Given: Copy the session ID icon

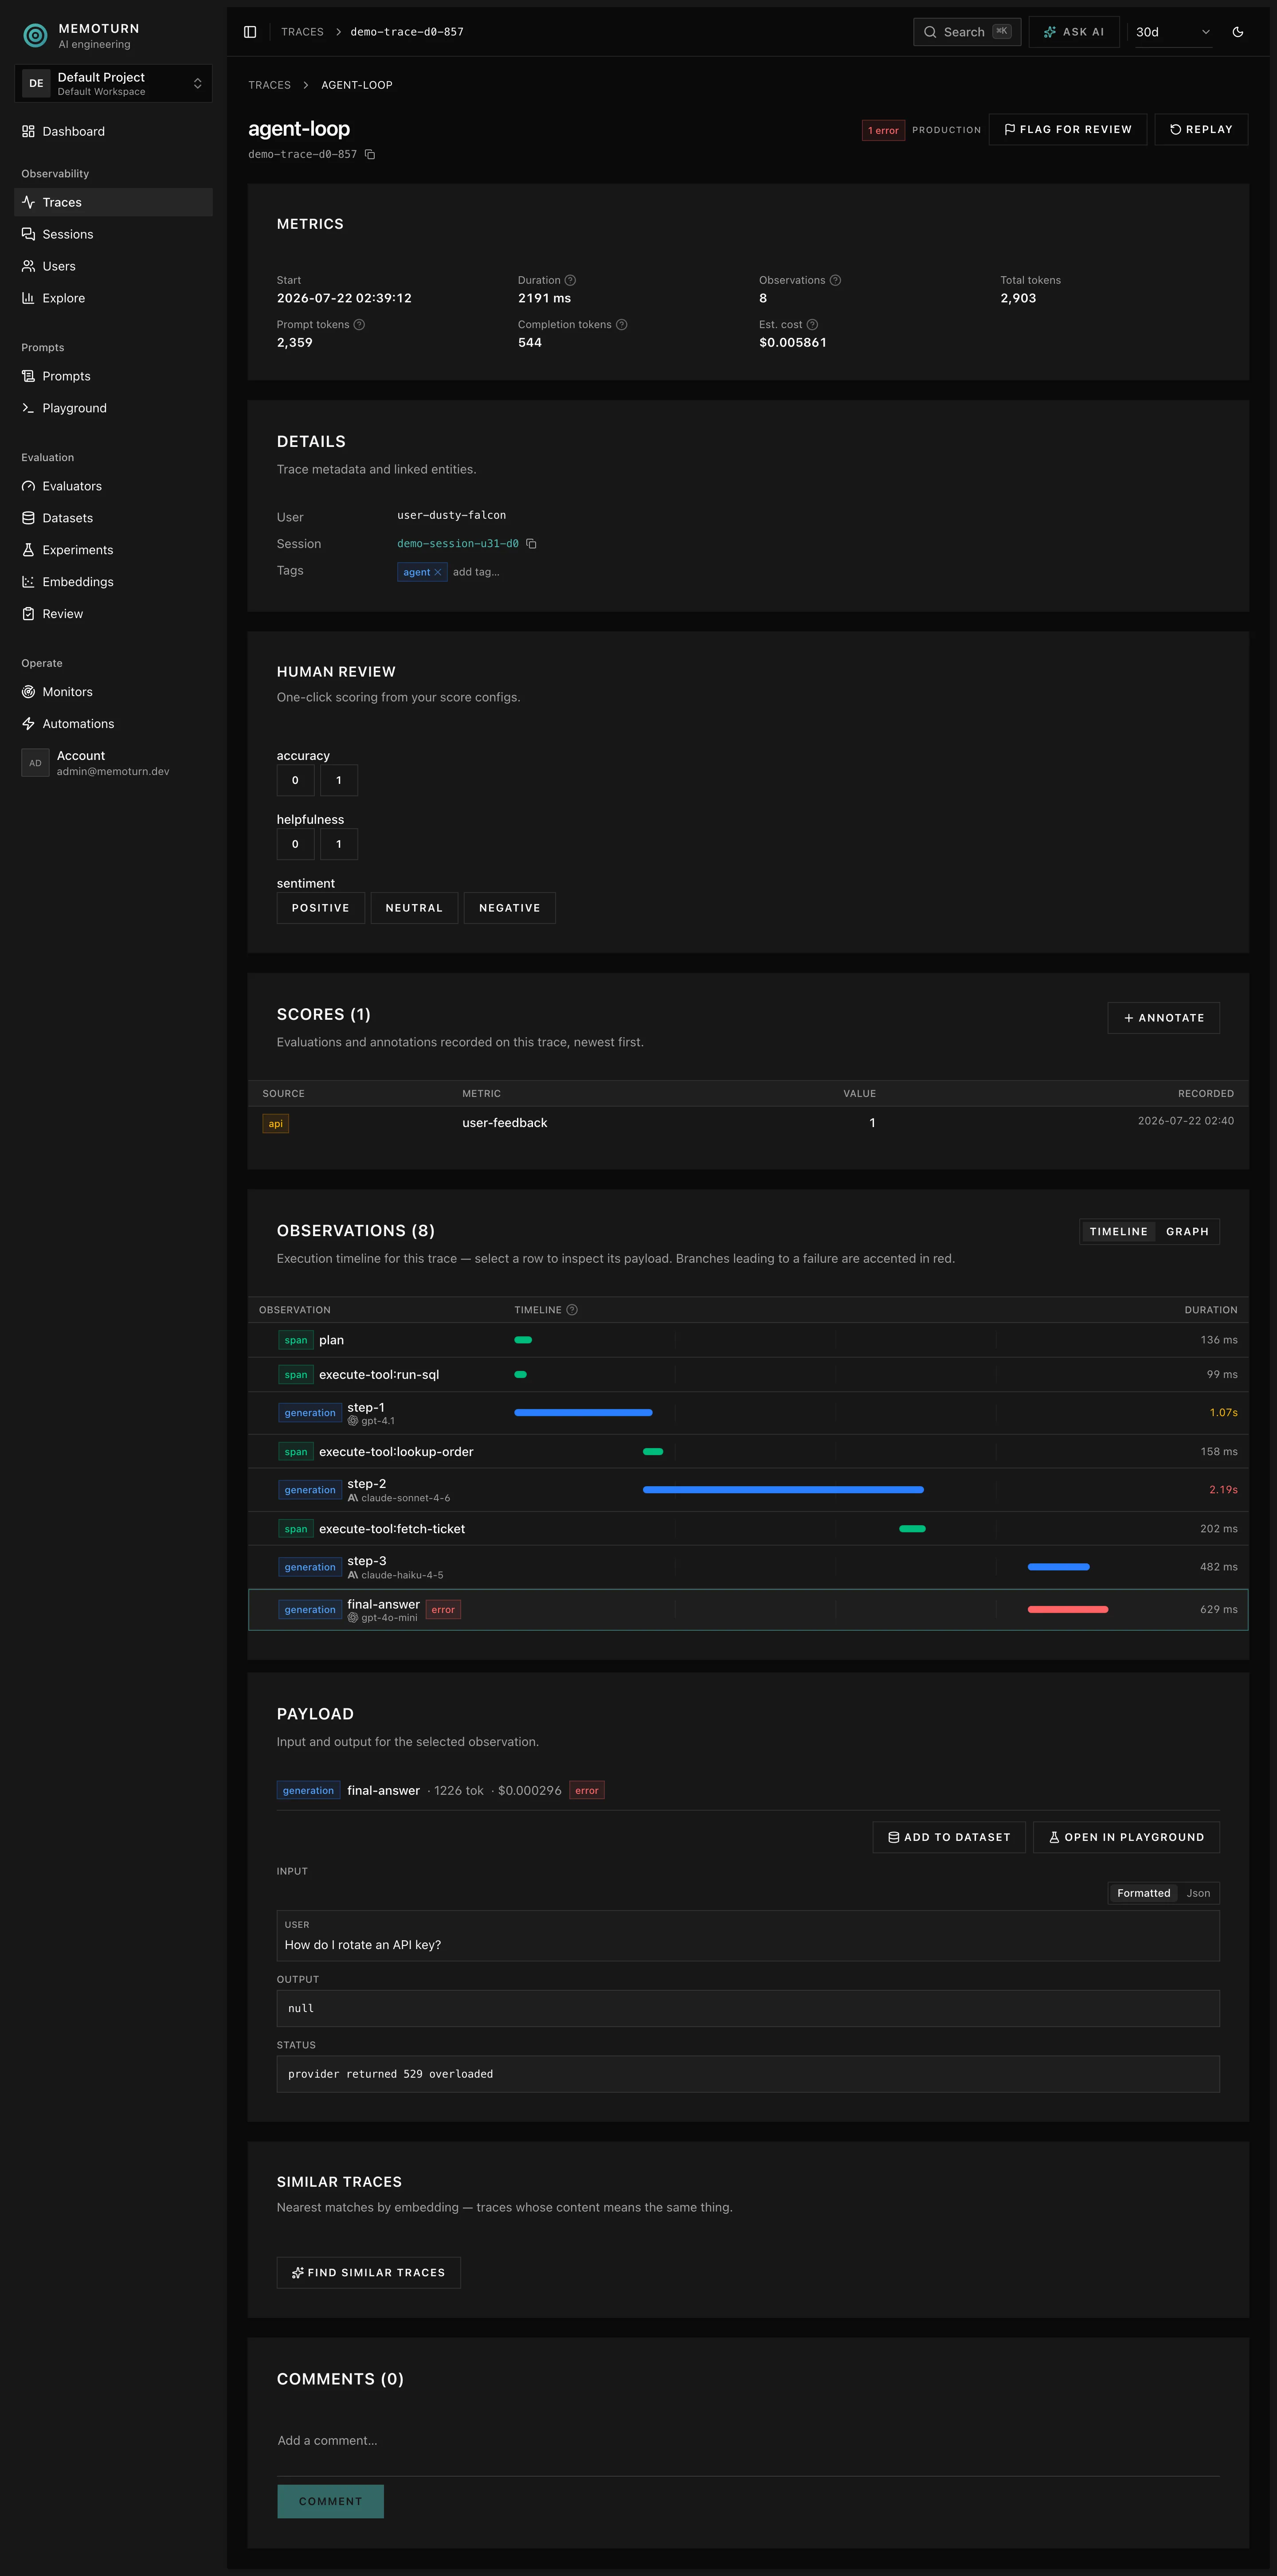Looking at the screenshot, I should (x=531, y=544).
